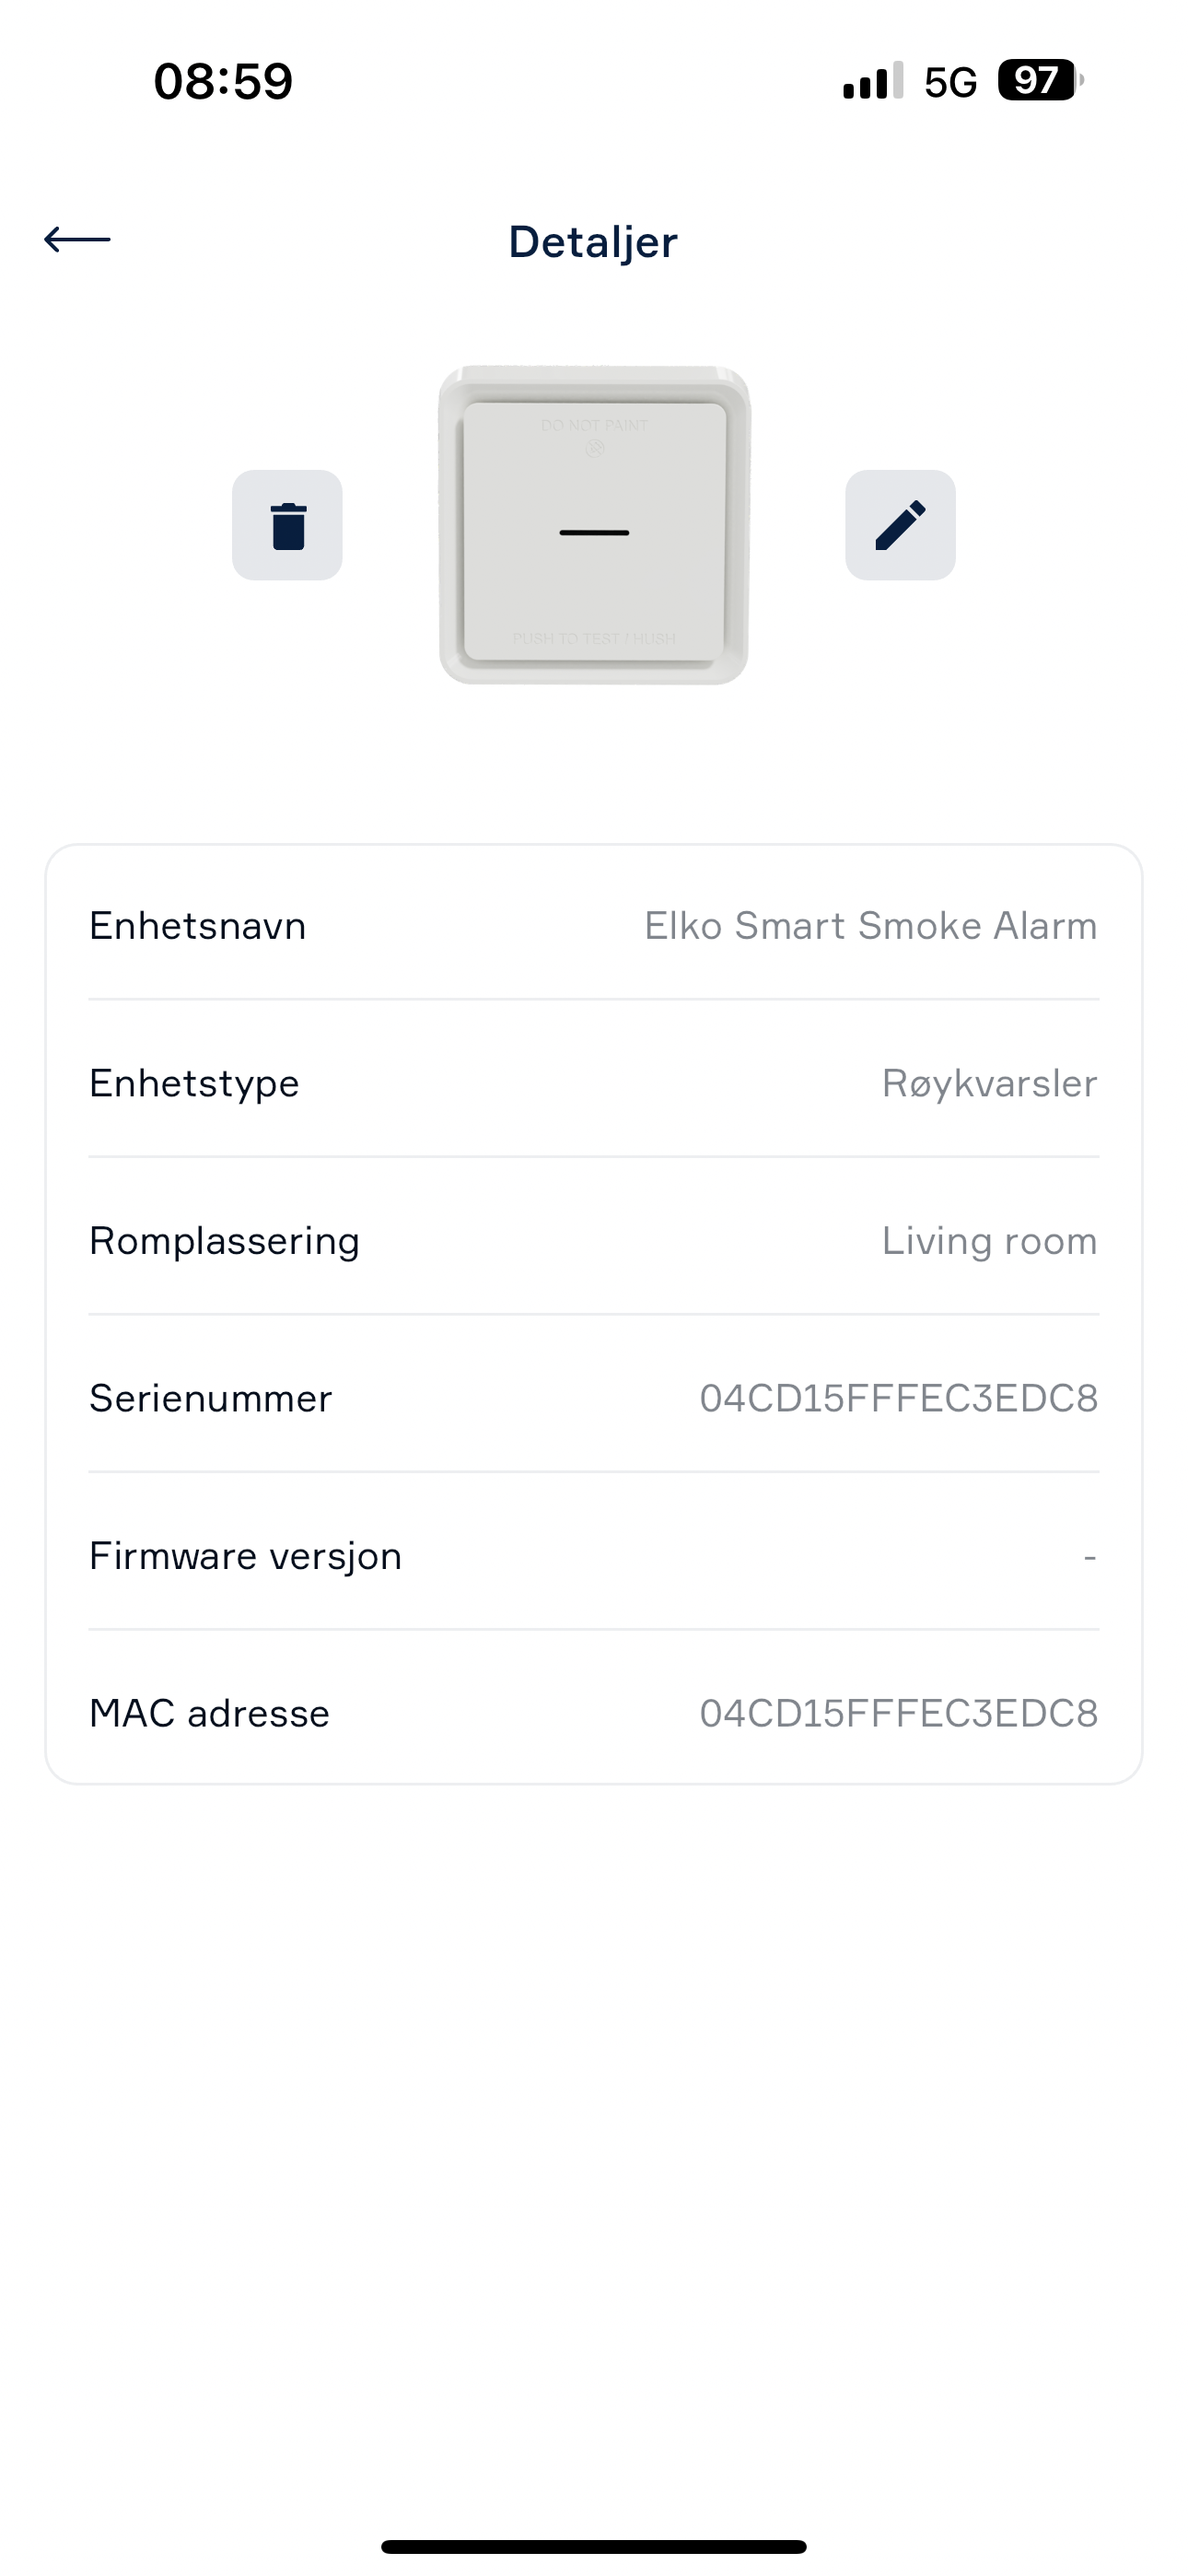Tap the smoke alarm device image
Screen dimensions: 1188x2576
[594, 525]
